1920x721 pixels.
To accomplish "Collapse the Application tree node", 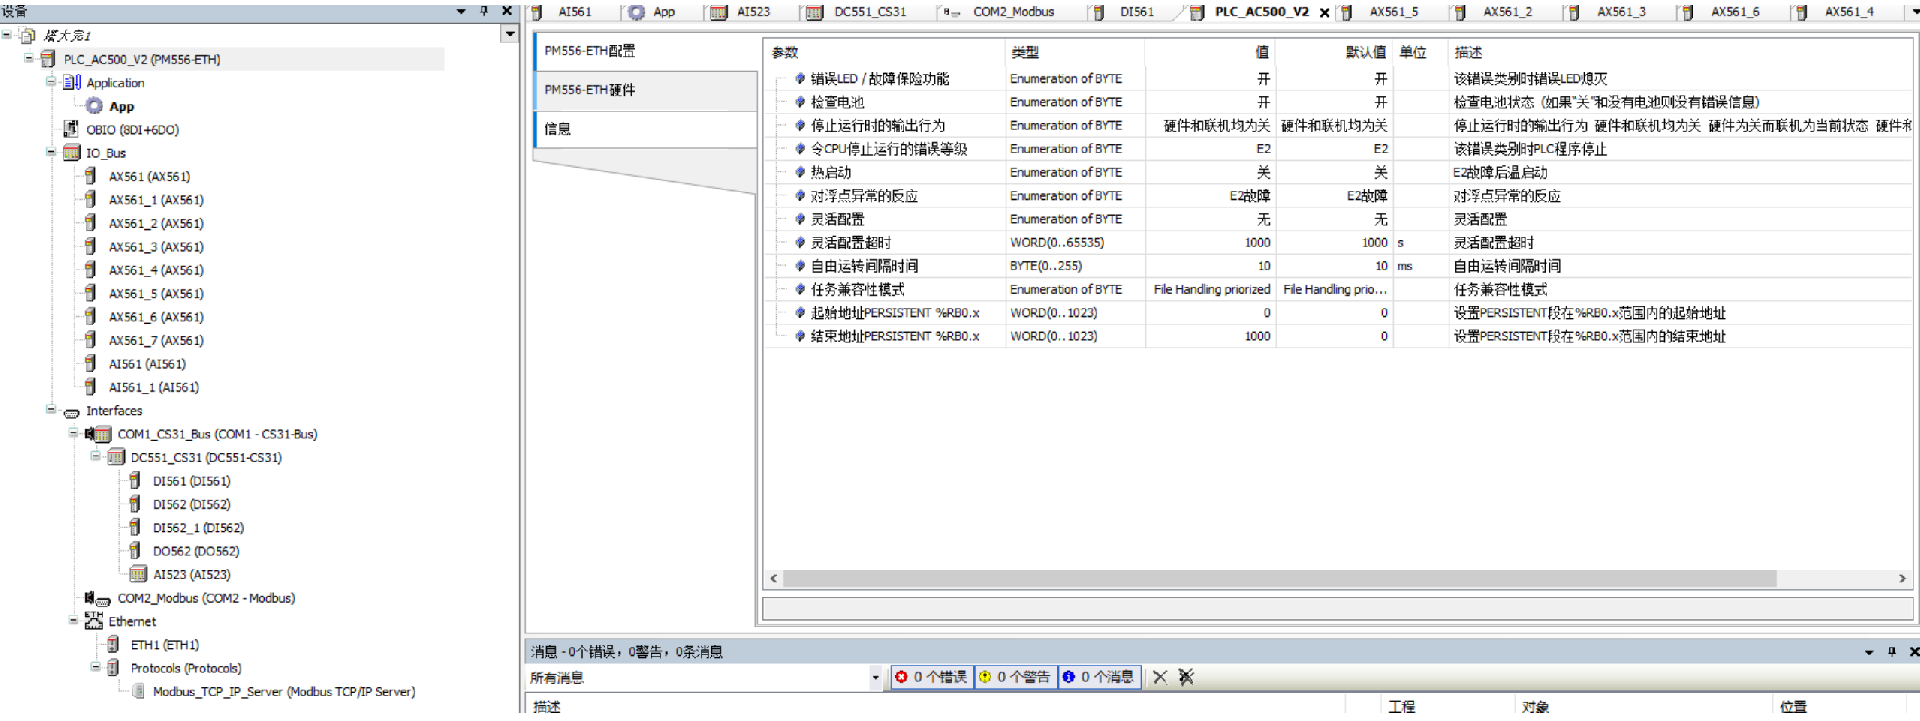I will pyautogui.click(x=51, y=82).
